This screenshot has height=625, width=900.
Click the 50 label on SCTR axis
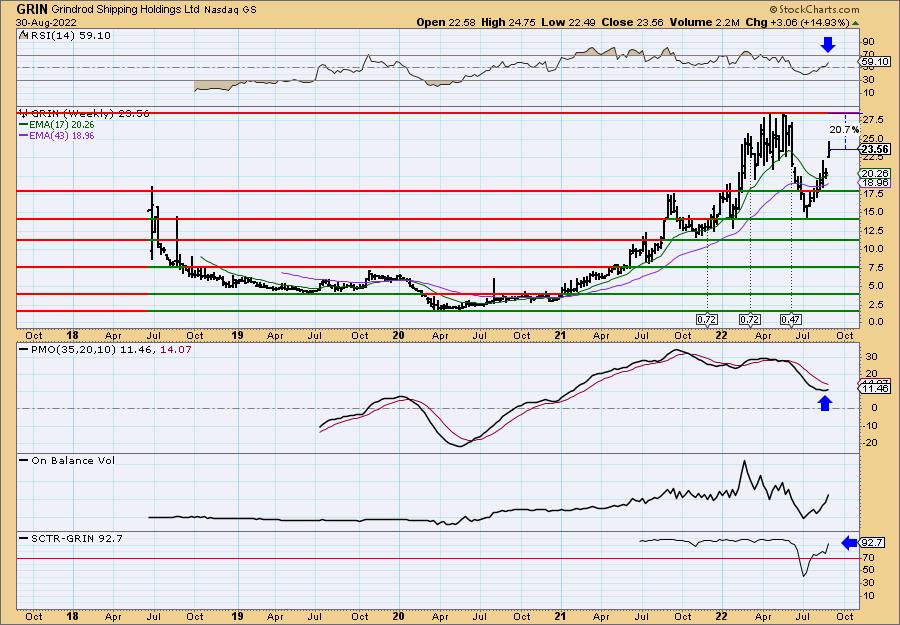(x=868, y=570)
